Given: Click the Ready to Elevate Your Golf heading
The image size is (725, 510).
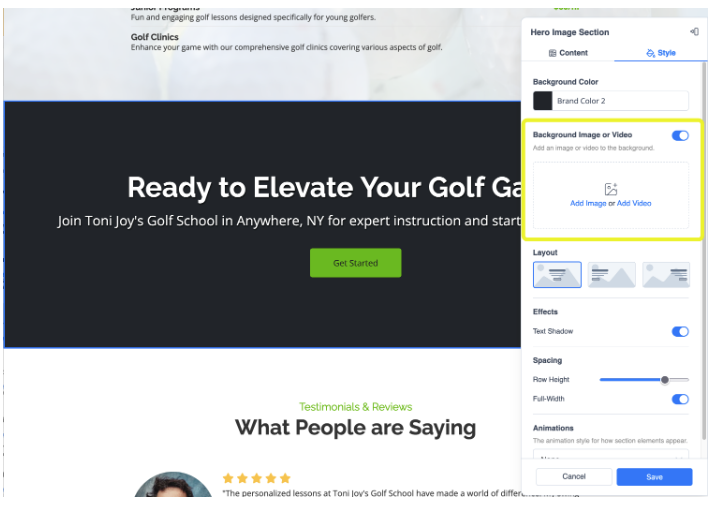Looking at the screenshot, I should point(324,187).
